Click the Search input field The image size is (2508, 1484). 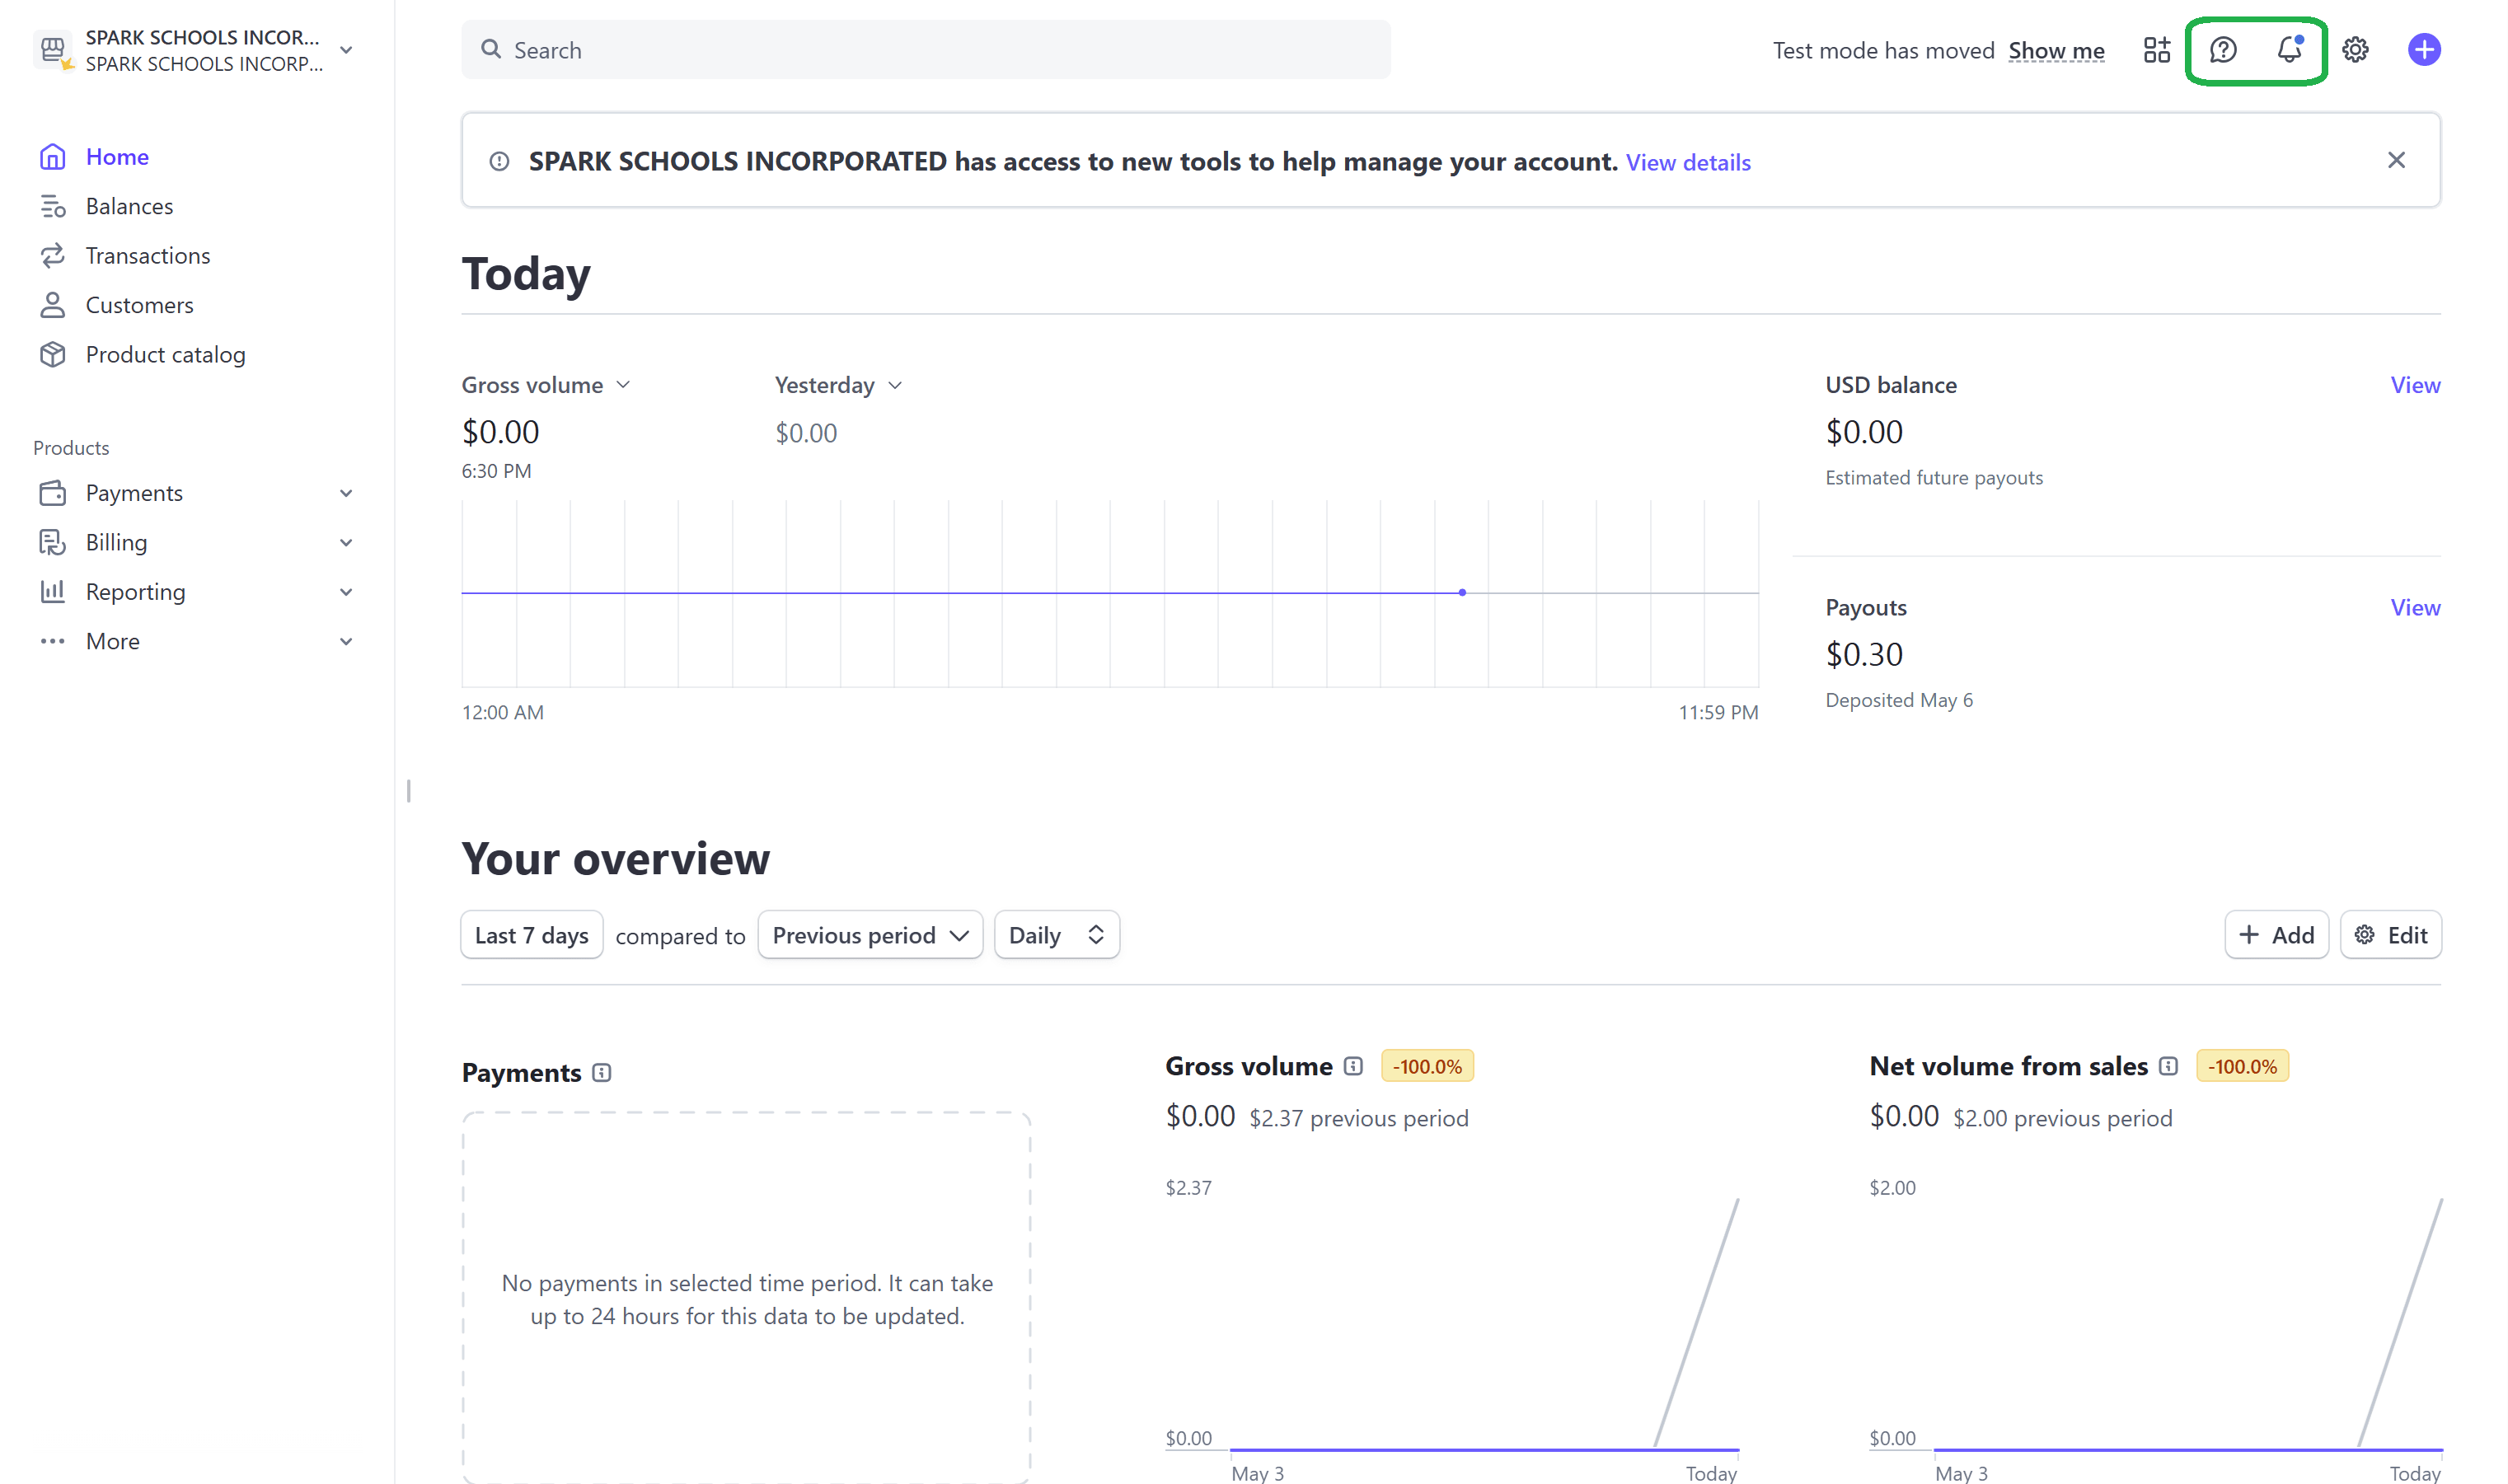(x=925, y=50)
